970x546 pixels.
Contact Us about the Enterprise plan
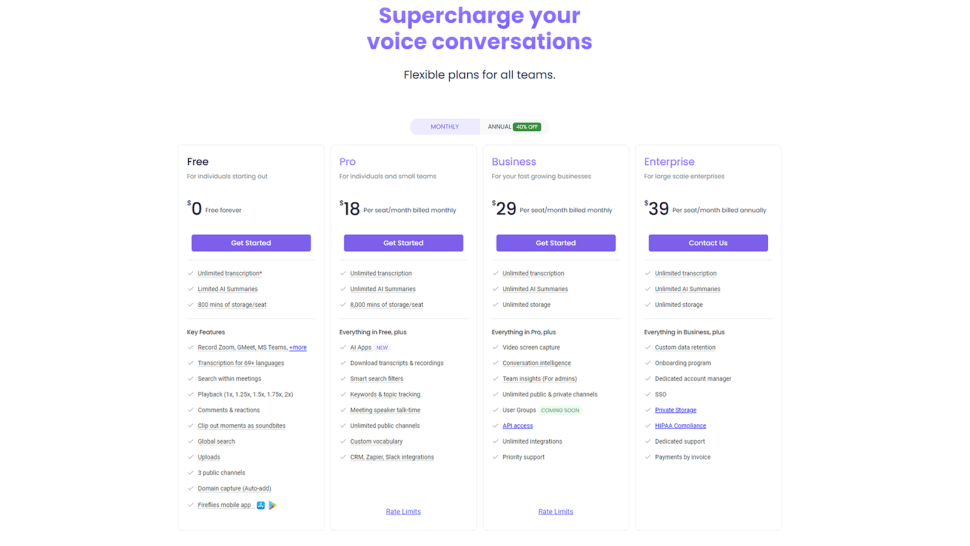[x=708, y=243]
